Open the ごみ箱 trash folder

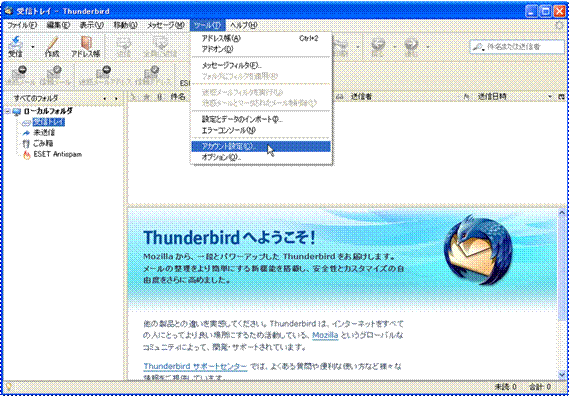pyautogui.click(x=43, y=144)
